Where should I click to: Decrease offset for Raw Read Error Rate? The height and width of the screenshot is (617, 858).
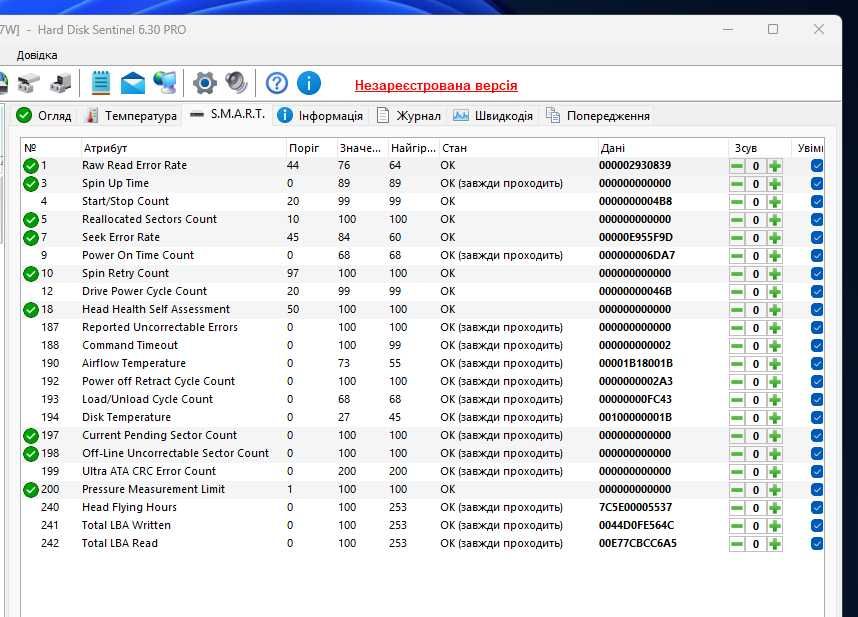point(737,166)
